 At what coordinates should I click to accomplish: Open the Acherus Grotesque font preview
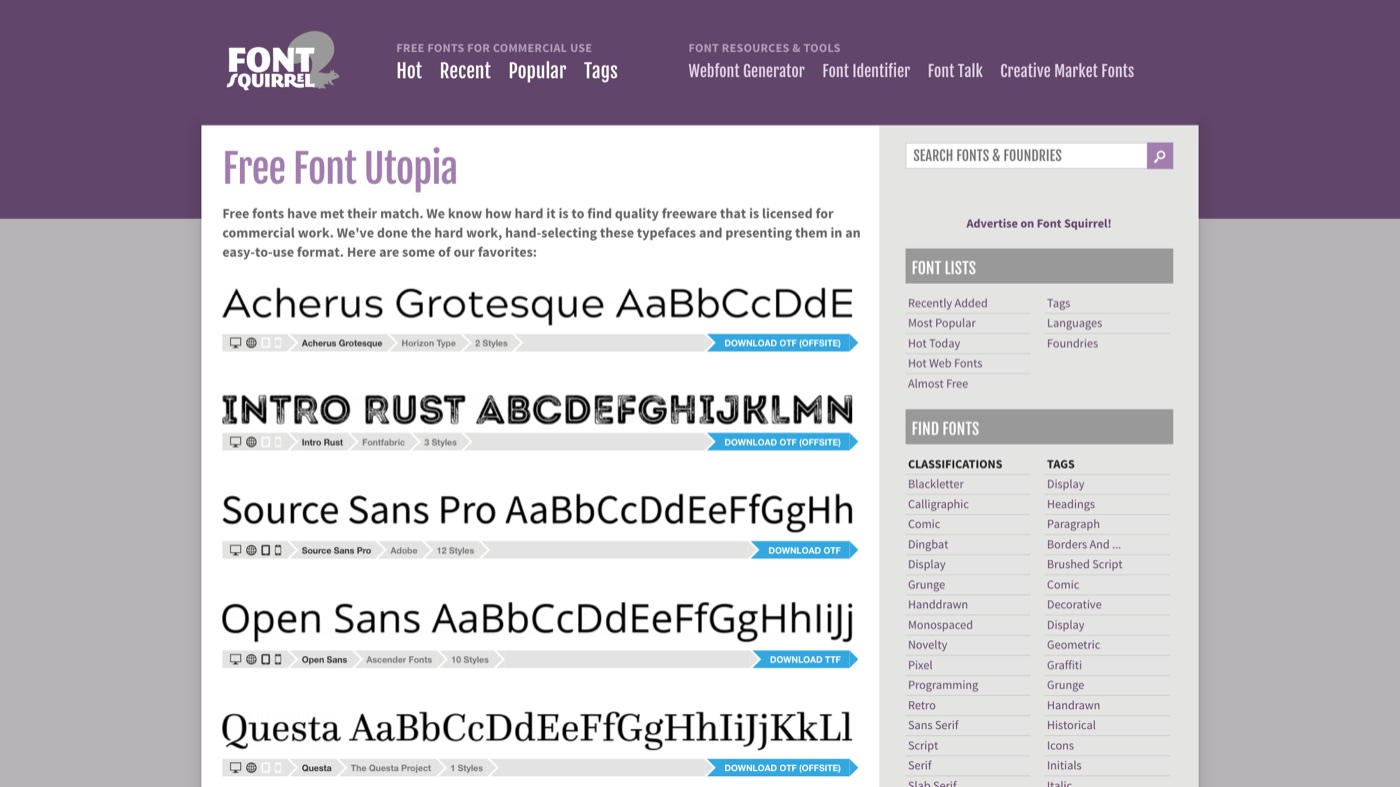click(538, 303)
